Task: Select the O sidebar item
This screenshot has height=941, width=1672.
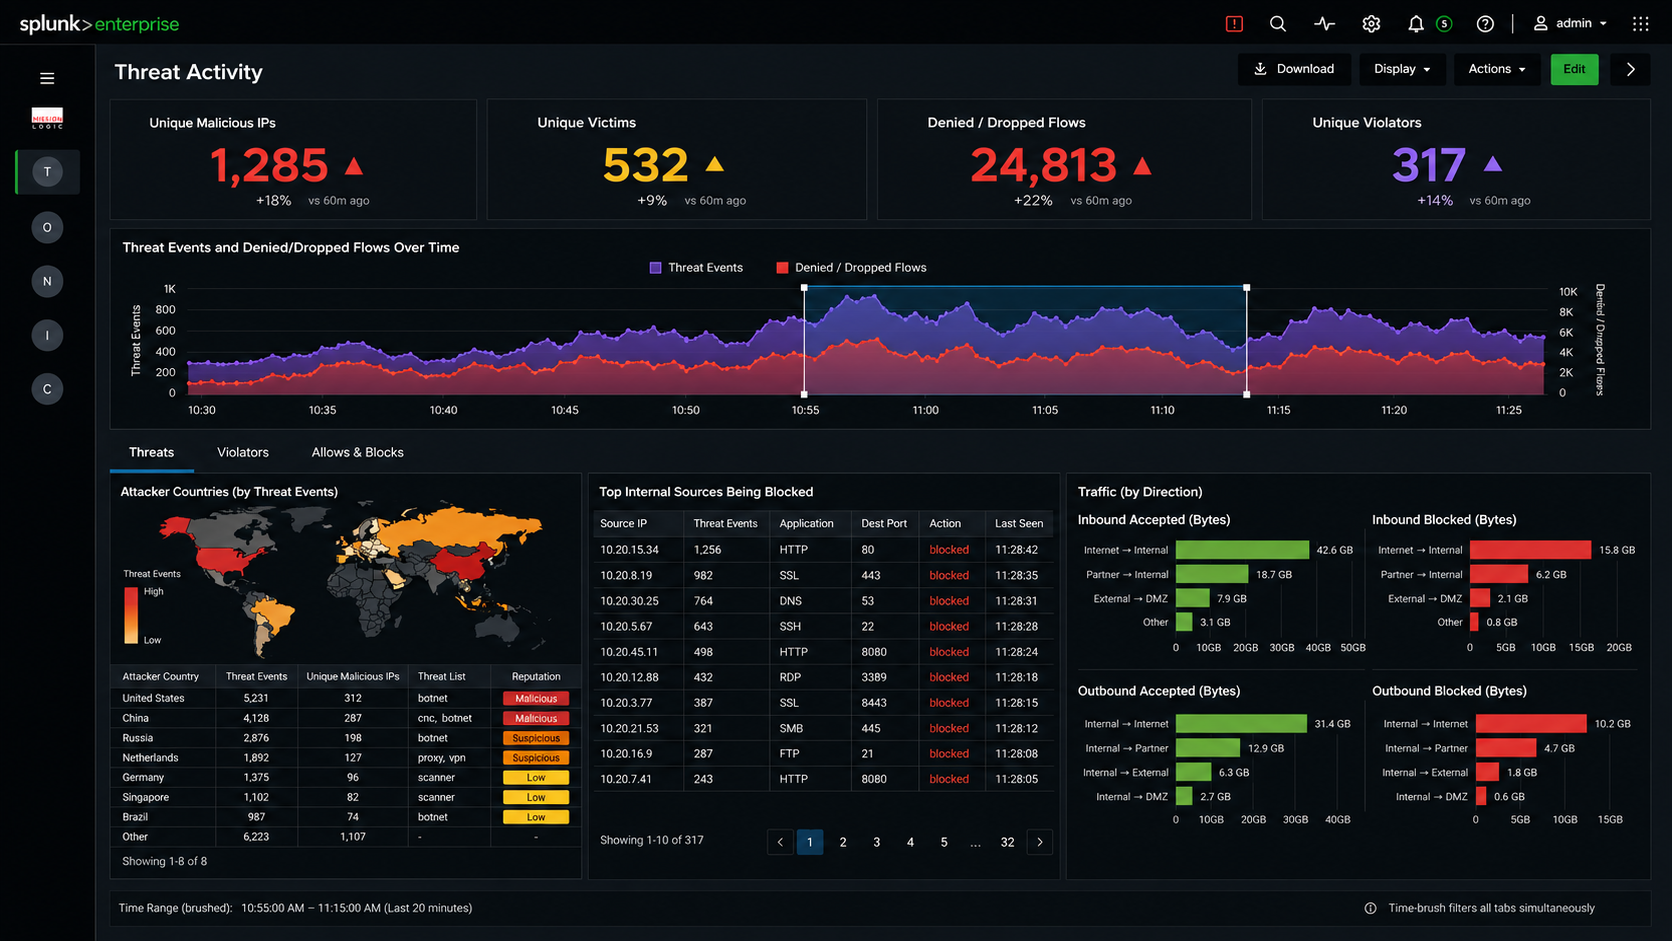Action: coord(47,228)
